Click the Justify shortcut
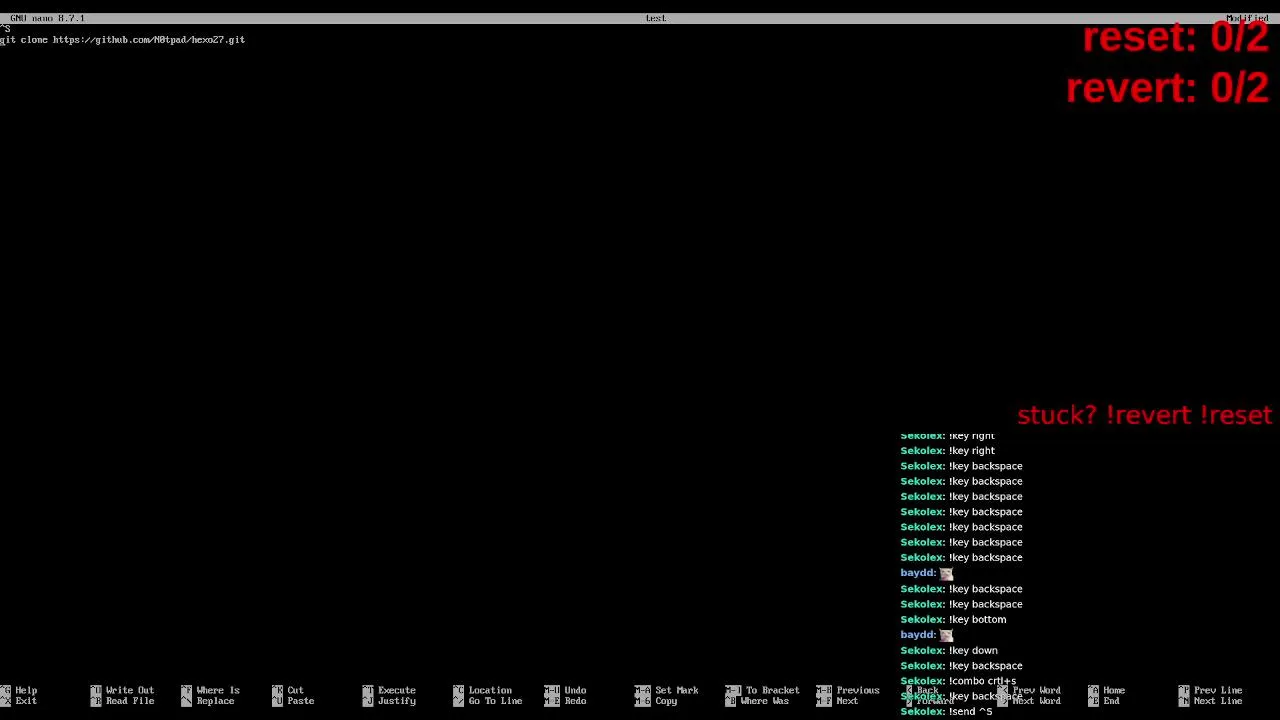Image resolution: width=1280 pixels, height=720 pixels. pyautogui.click(x=390, y=701)
